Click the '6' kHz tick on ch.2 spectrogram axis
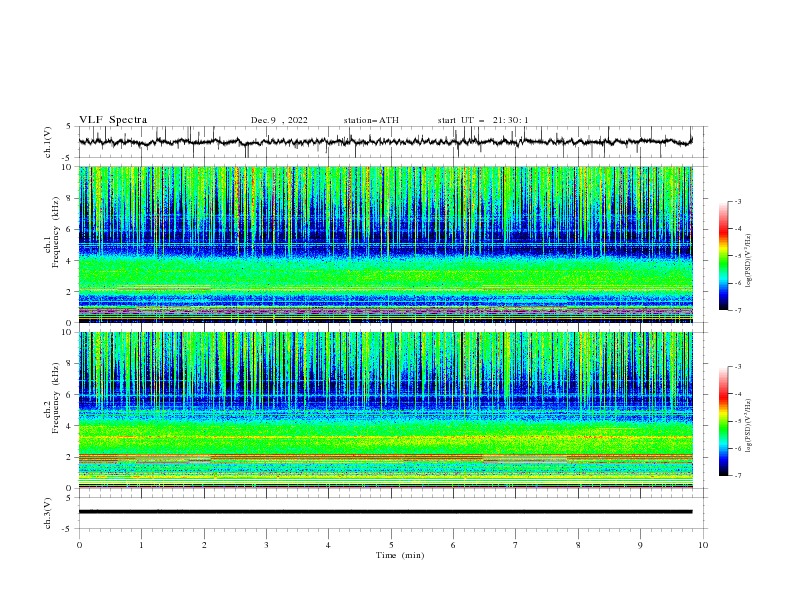The width and height of the screenshot is (792, 612). click(71, 394)
